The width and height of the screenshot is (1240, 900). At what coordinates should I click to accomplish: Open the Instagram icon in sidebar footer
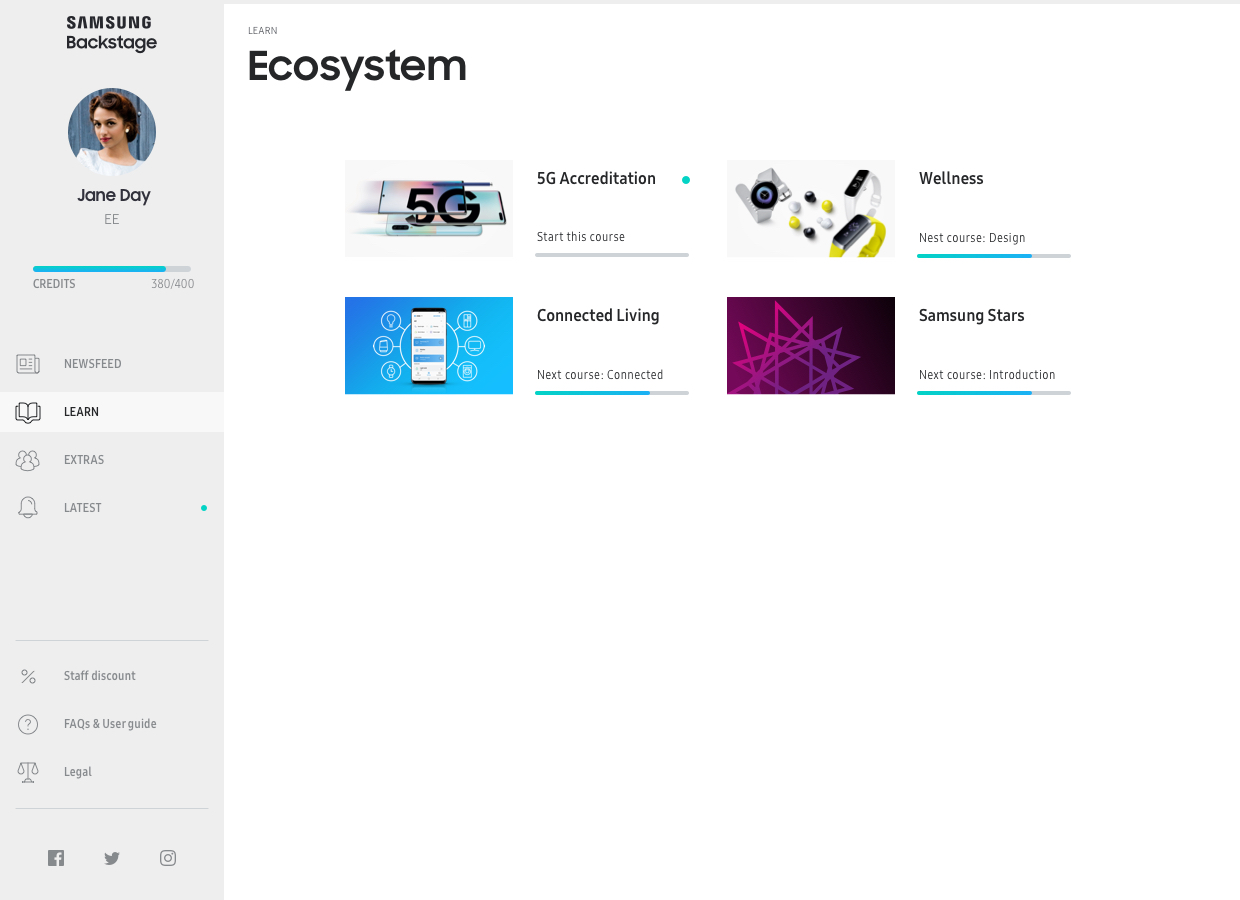168,858
